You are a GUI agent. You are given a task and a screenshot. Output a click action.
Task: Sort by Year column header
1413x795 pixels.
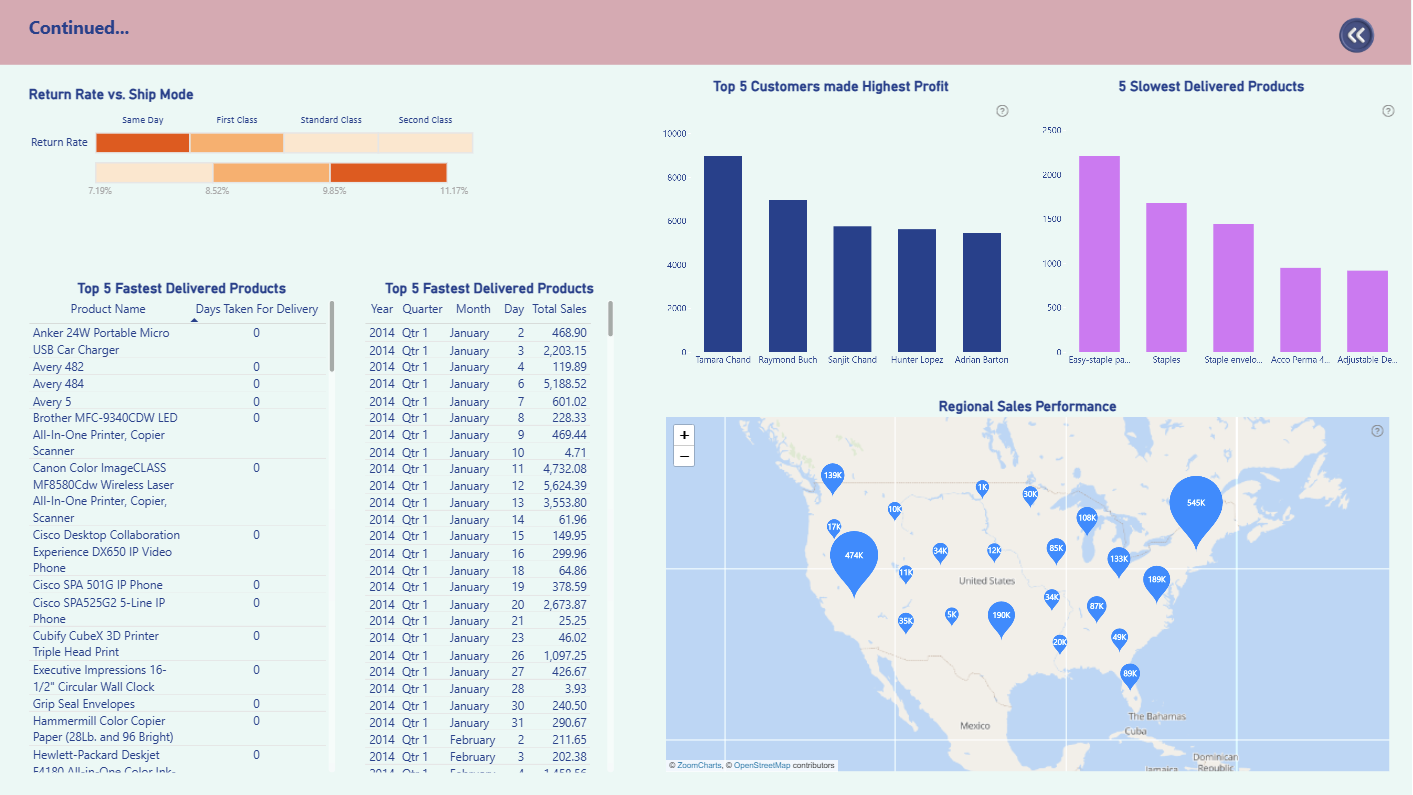(382, 309)
